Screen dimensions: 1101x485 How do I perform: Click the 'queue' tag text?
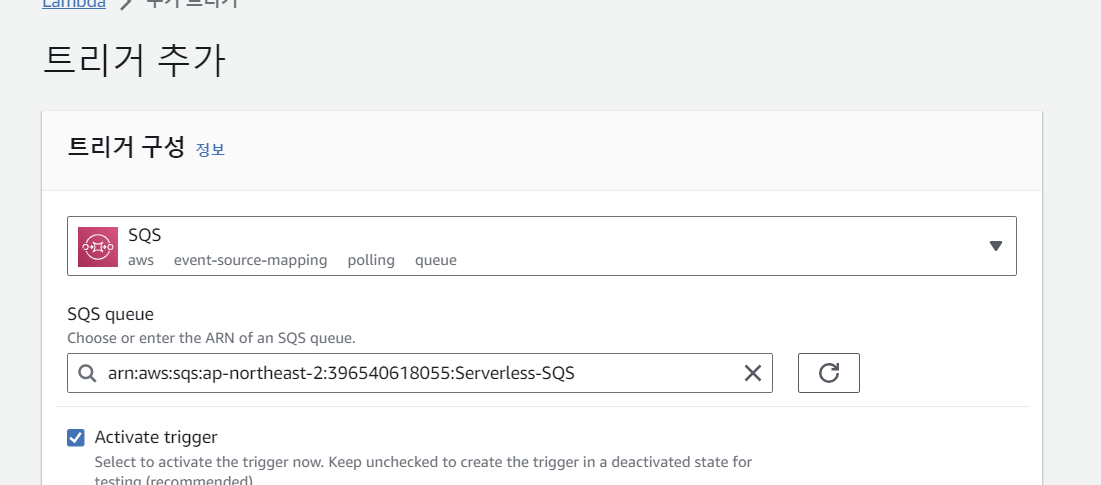[x=436, y=260]
